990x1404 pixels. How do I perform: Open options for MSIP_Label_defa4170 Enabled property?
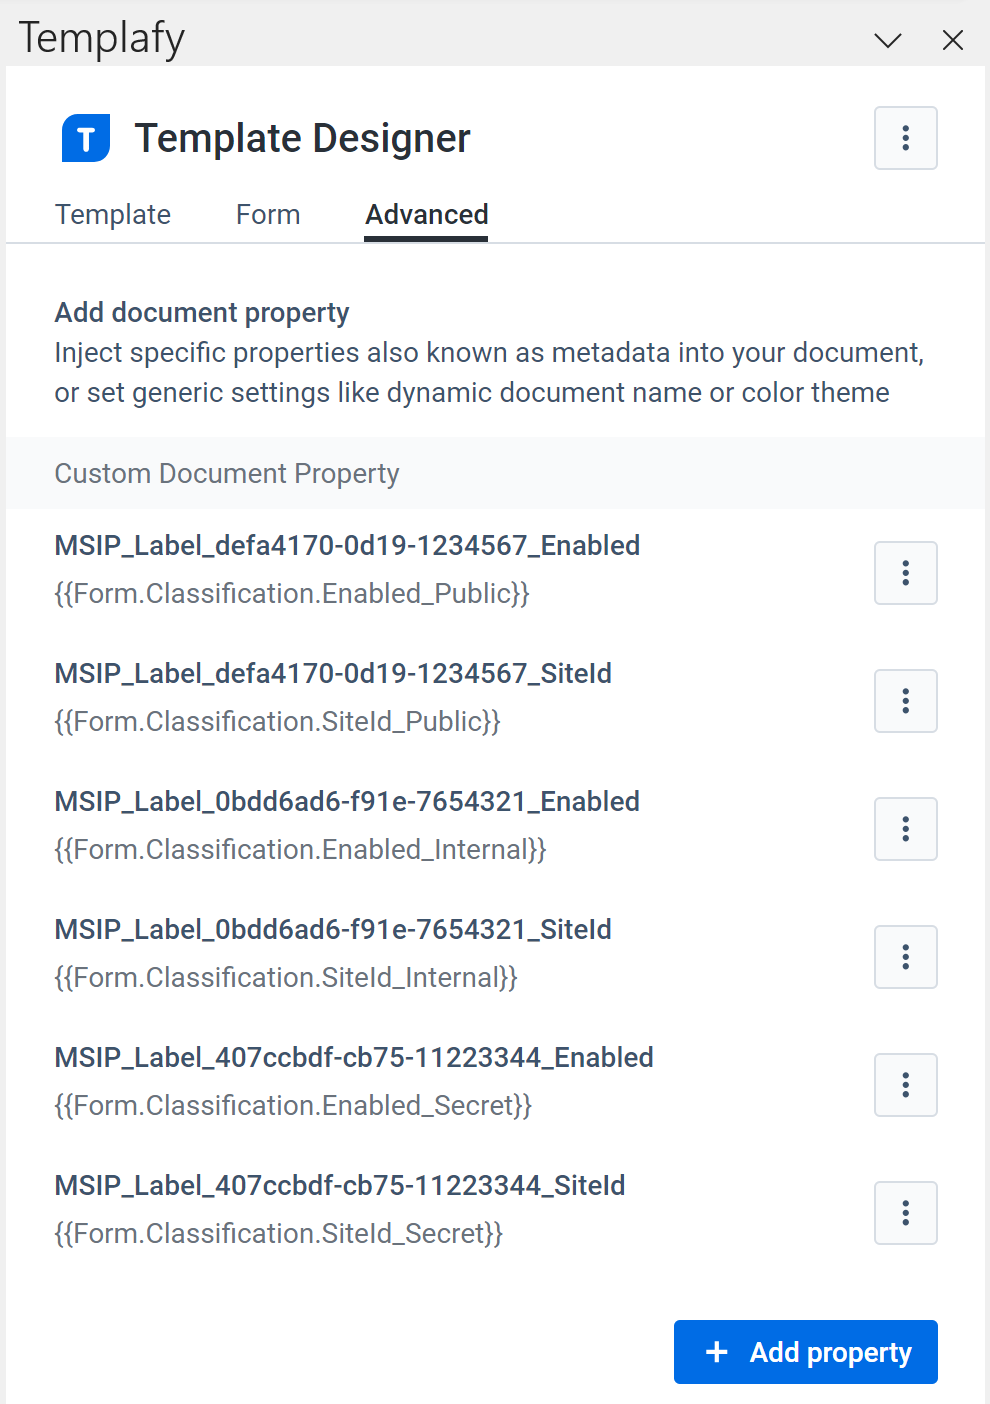point(905,573)
